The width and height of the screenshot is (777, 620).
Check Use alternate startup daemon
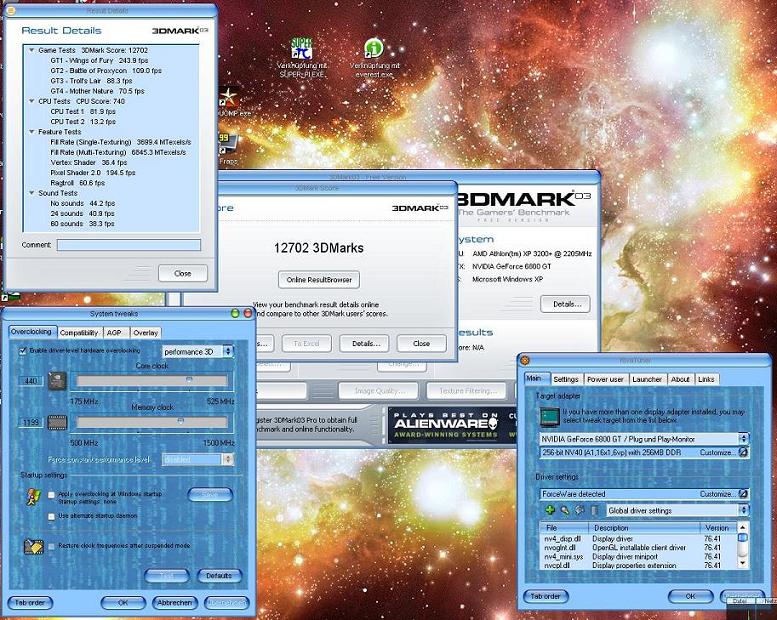coord(51,516)
